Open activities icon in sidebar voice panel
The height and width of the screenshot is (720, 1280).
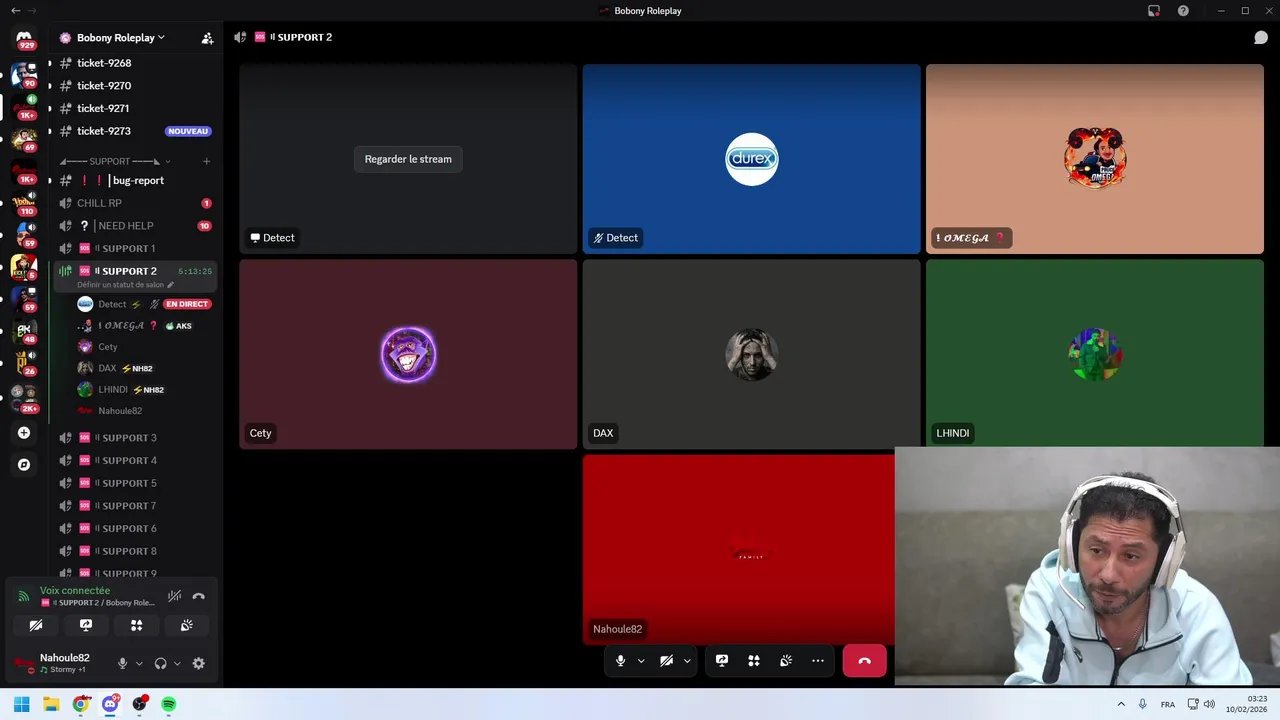click(x=136, y=625)
